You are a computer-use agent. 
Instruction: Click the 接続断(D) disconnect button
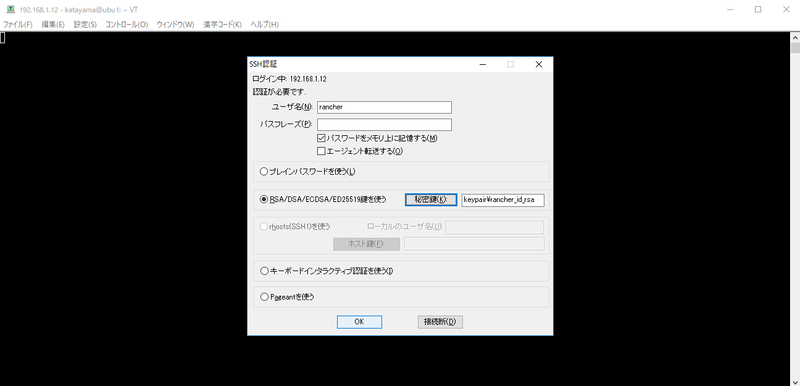point(440,322)
